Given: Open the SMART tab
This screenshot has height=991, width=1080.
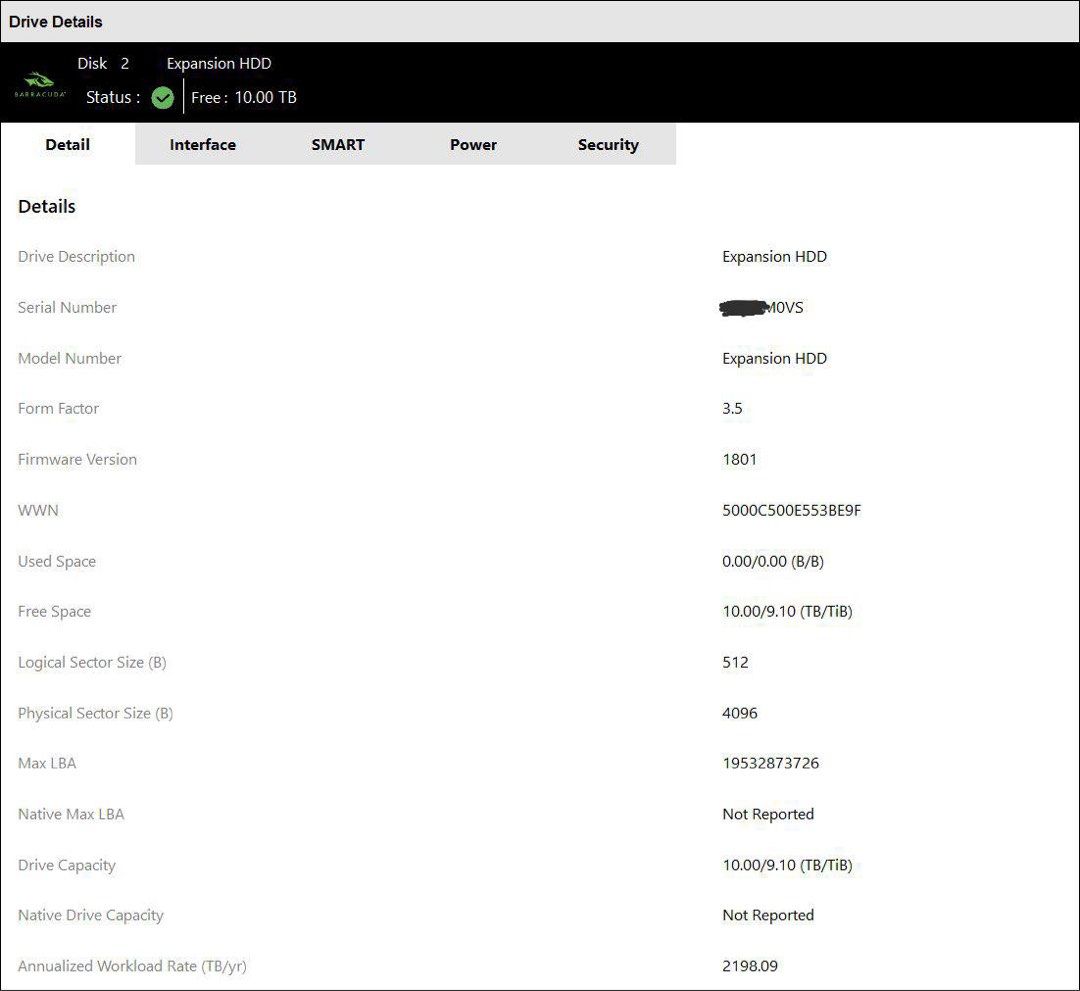Looking at the screenshot, I should pyautogui.click(x=338, y=145).
